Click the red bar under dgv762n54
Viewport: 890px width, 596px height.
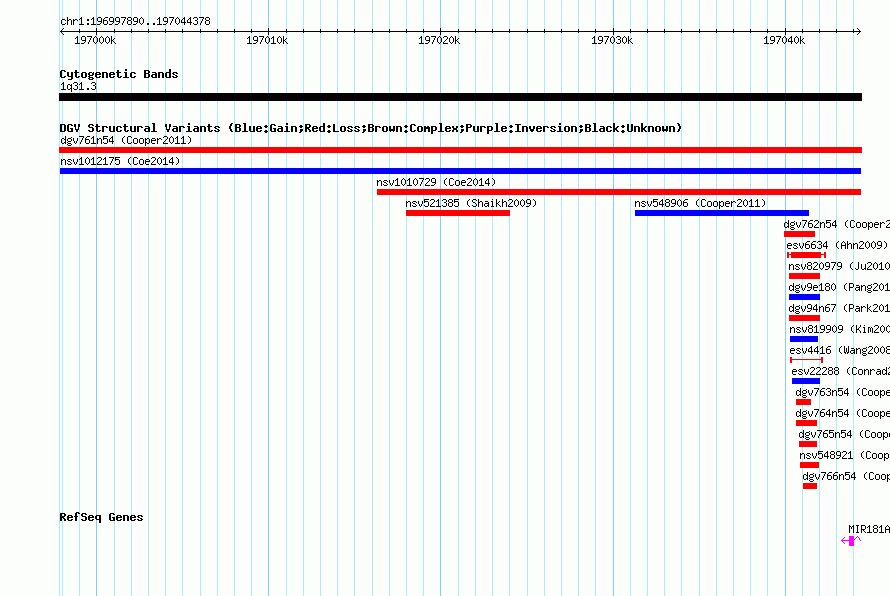pos(799,234)
